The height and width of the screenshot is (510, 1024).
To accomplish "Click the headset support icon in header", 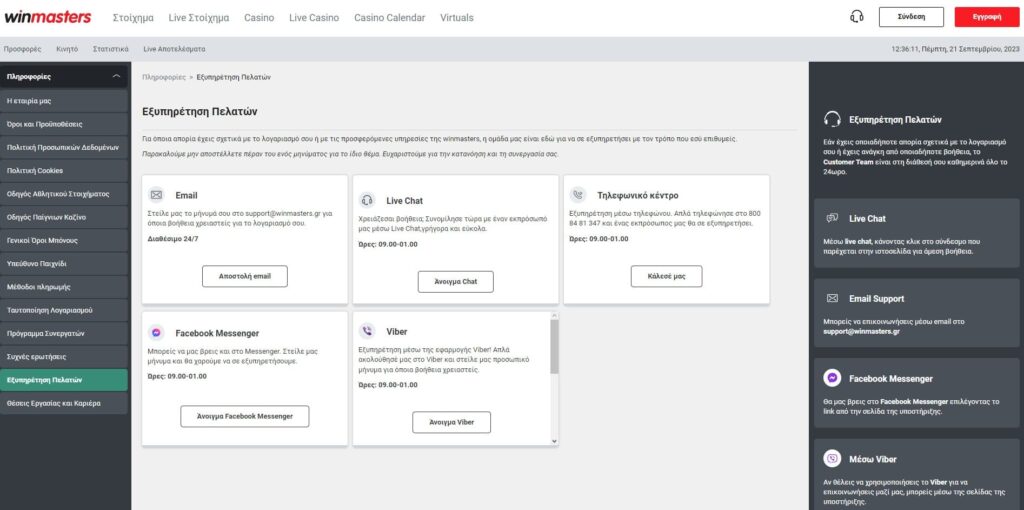I will click(x=856, y=17).
